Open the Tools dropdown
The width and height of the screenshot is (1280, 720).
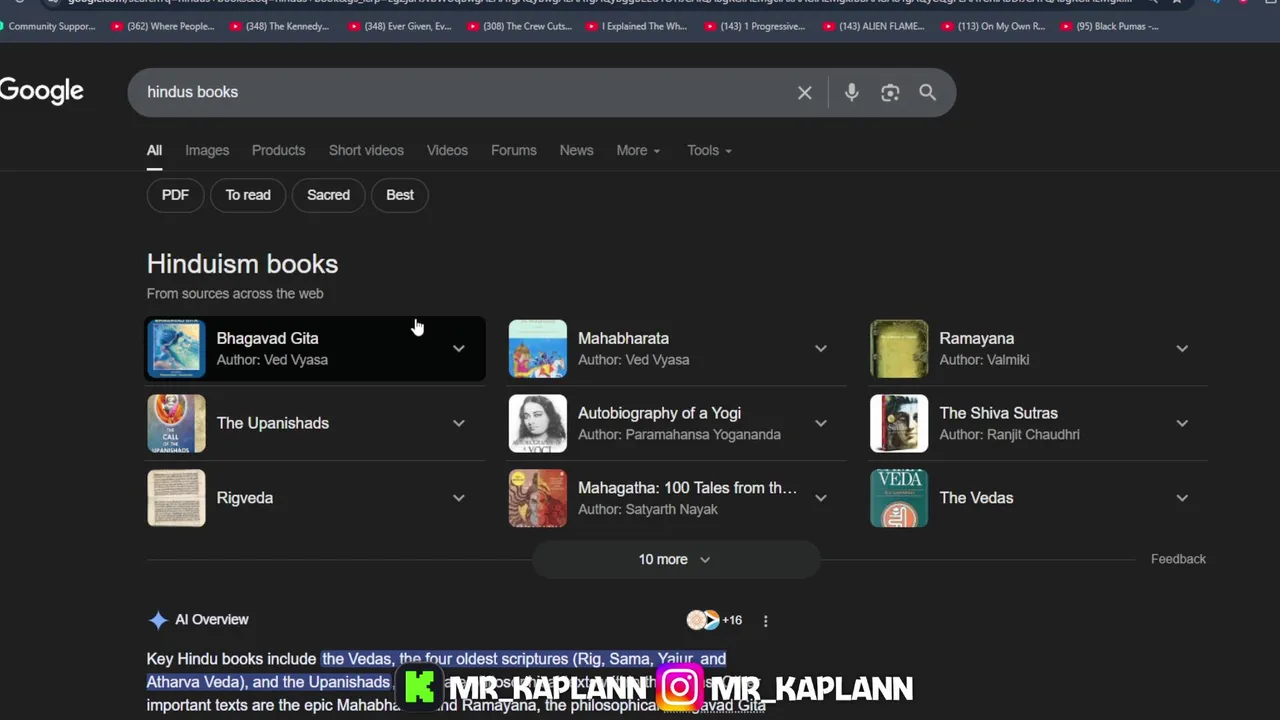click(709, 150)
